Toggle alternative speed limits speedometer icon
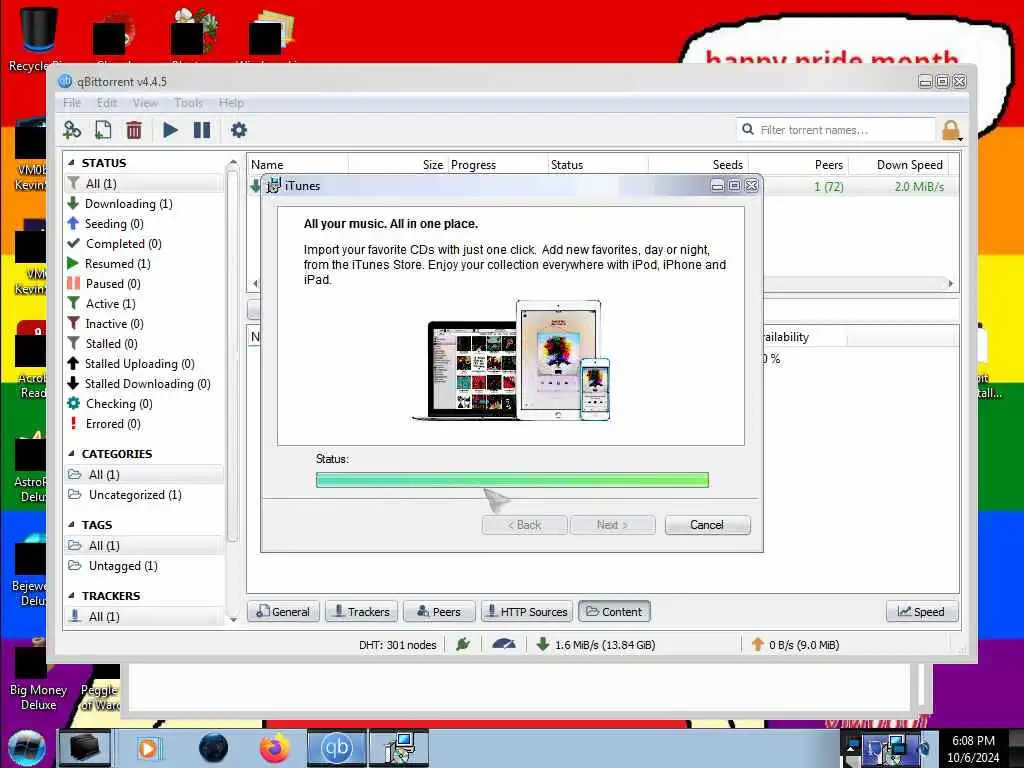1024x768 pixels. tap(504, 645)
